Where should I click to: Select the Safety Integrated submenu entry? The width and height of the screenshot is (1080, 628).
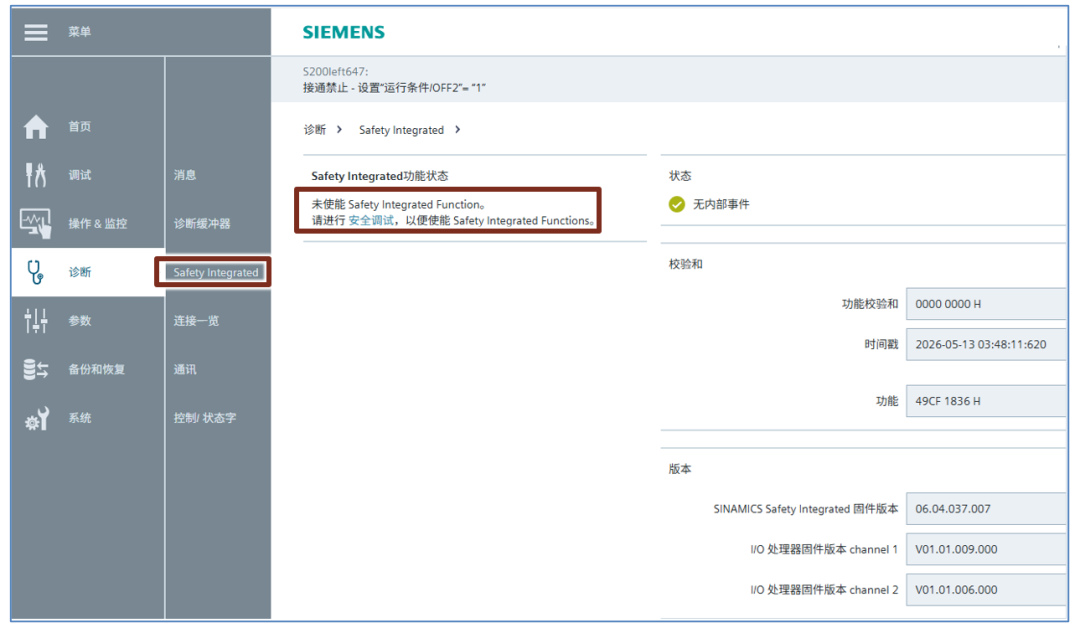tap(216, 272)
